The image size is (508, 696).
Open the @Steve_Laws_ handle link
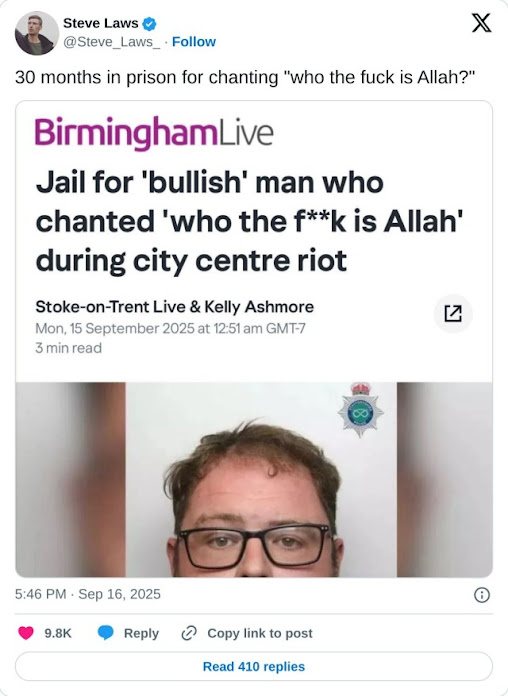[112, 42]
